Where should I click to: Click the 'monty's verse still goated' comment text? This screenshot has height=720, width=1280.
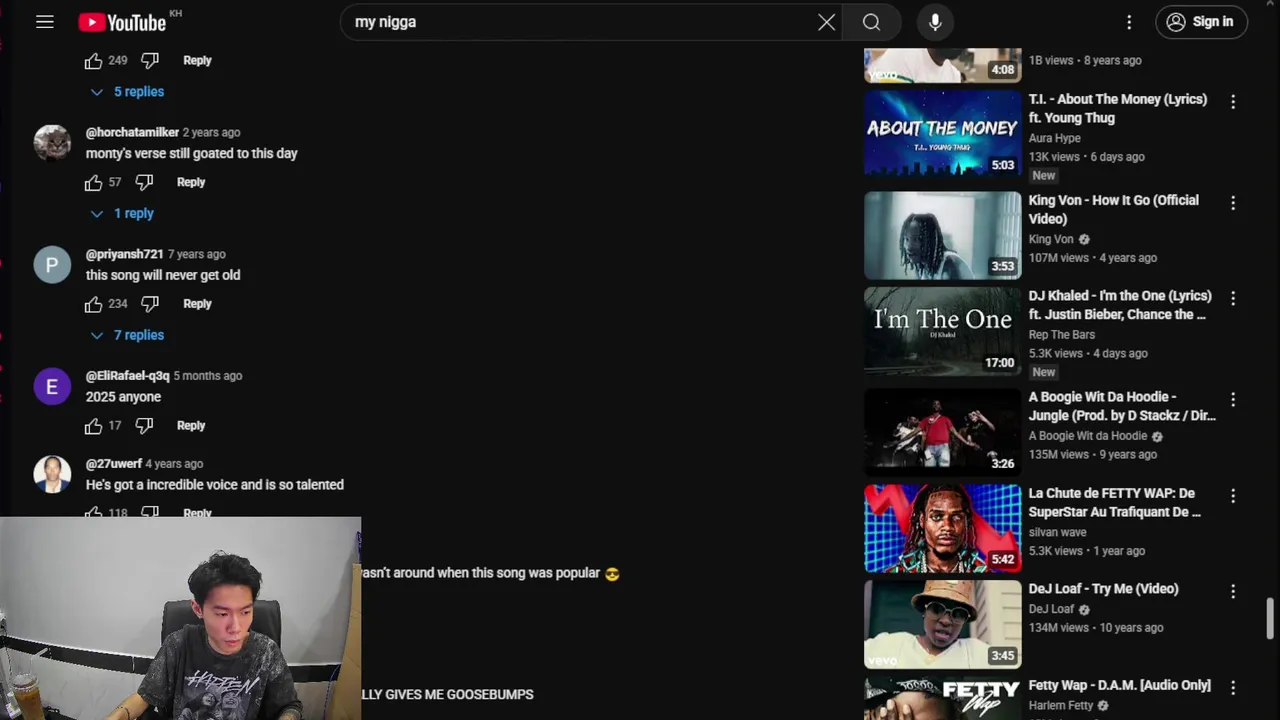point(192,154)
